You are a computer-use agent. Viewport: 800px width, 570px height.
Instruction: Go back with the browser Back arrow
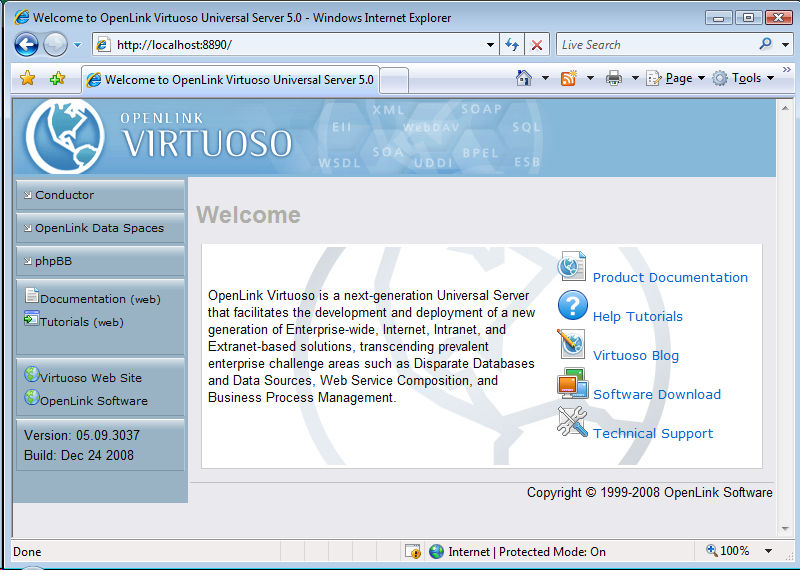coord(27,45)
